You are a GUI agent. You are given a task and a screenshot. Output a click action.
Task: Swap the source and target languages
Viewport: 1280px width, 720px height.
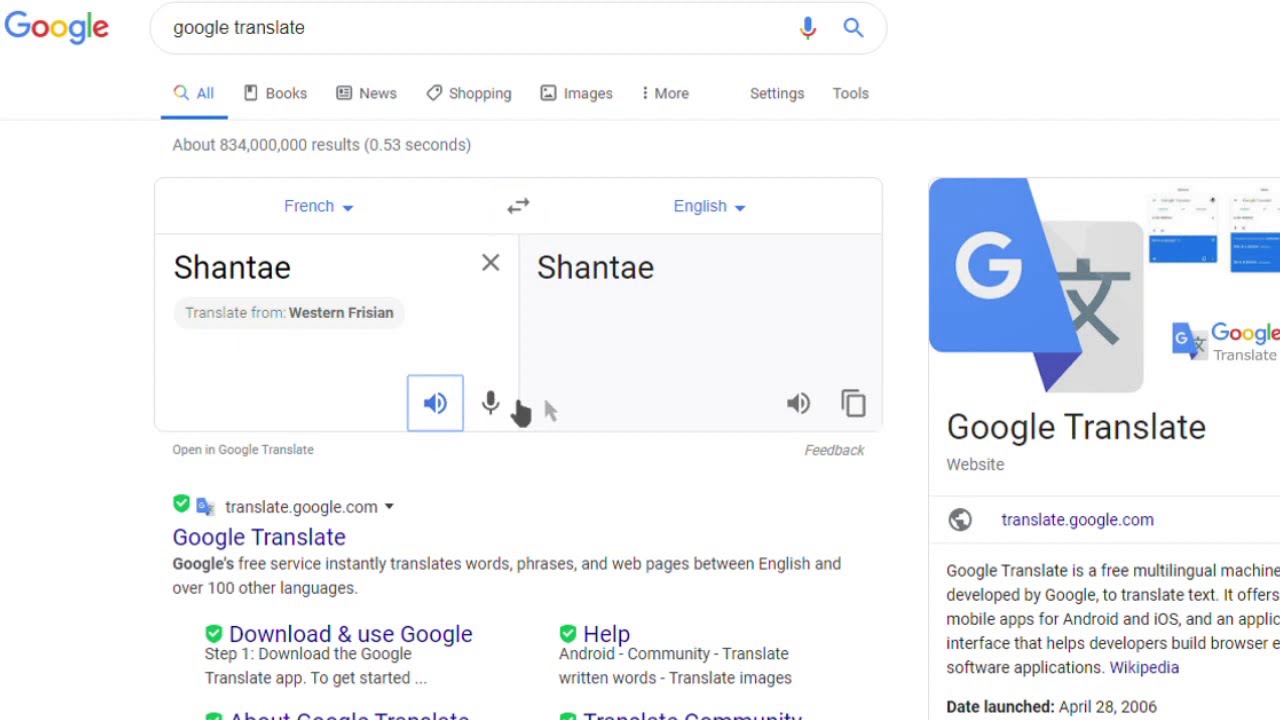click(518, 206)
